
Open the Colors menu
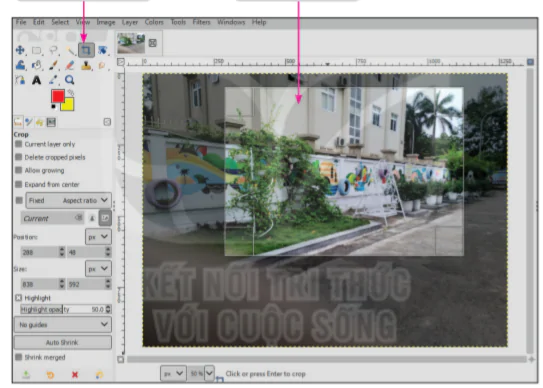[x=154, y=22]
